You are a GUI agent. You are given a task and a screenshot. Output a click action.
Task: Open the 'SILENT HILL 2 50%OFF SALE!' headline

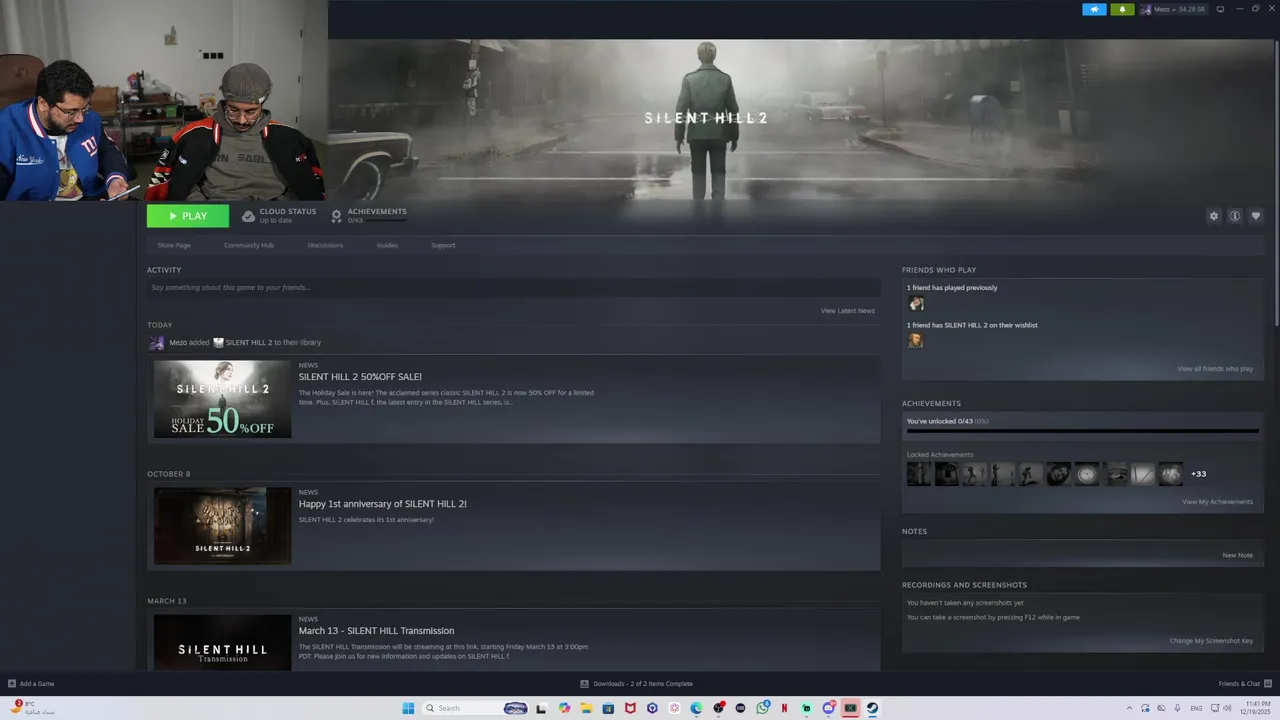point(360,377)
